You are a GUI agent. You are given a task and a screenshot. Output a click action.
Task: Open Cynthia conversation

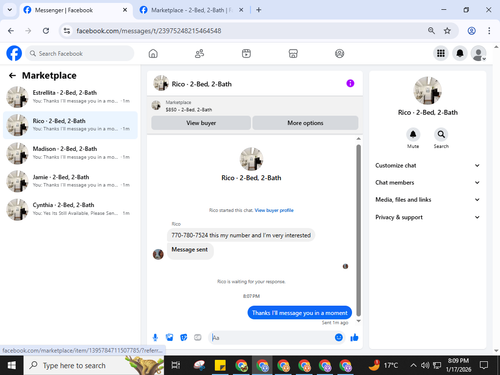click(70, 209)
